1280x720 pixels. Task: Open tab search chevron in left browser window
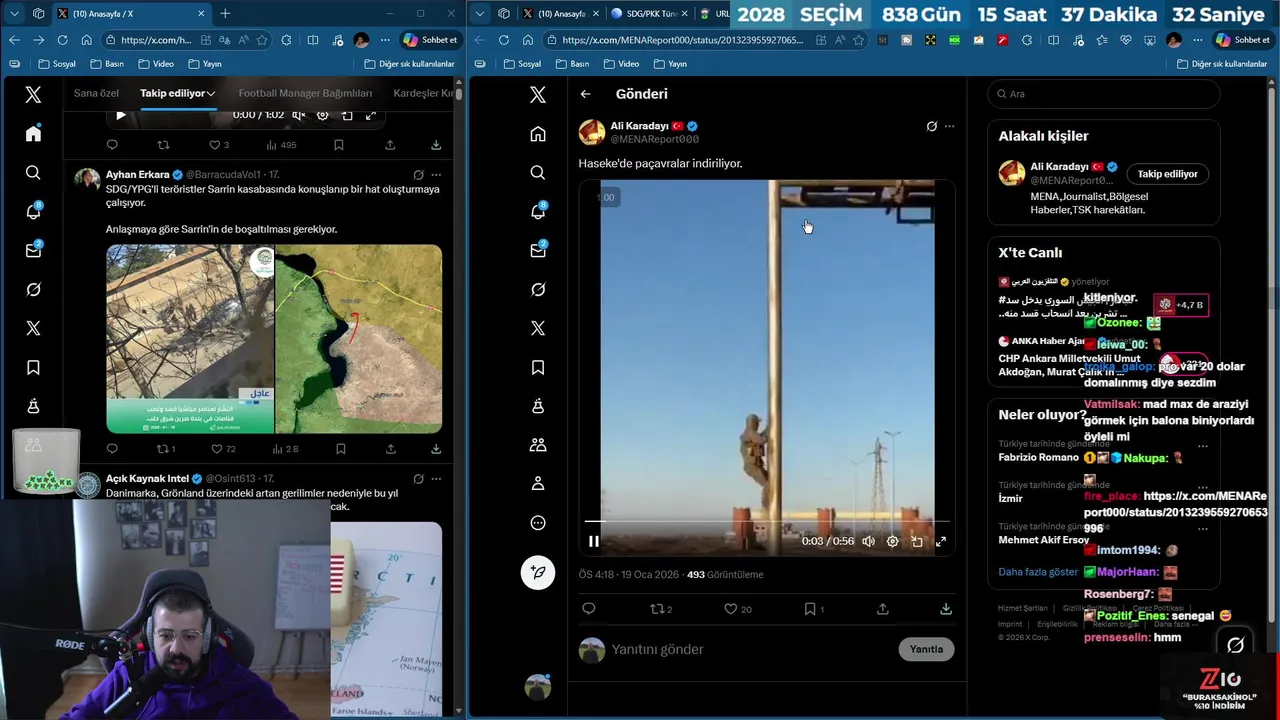click(14, 13)
